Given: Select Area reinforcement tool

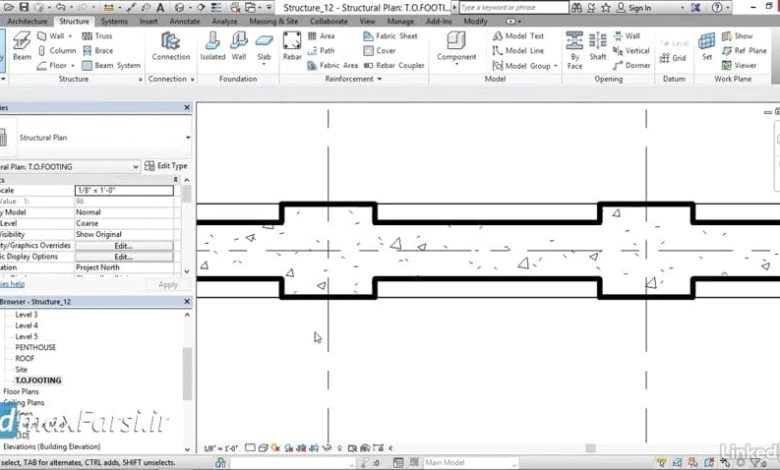Looking at the screenshot, I should click(321, 36).
